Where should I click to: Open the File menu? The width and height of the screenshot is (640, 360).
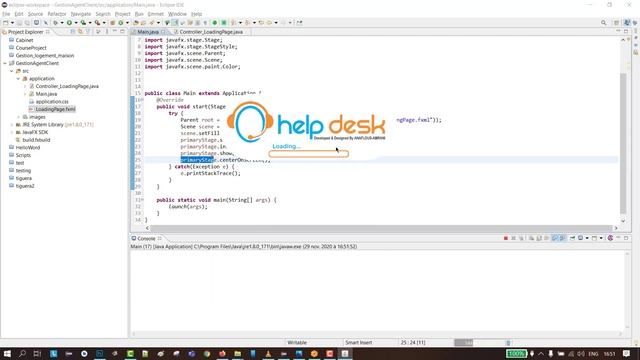pyautogui.click(x=6, y=14)
